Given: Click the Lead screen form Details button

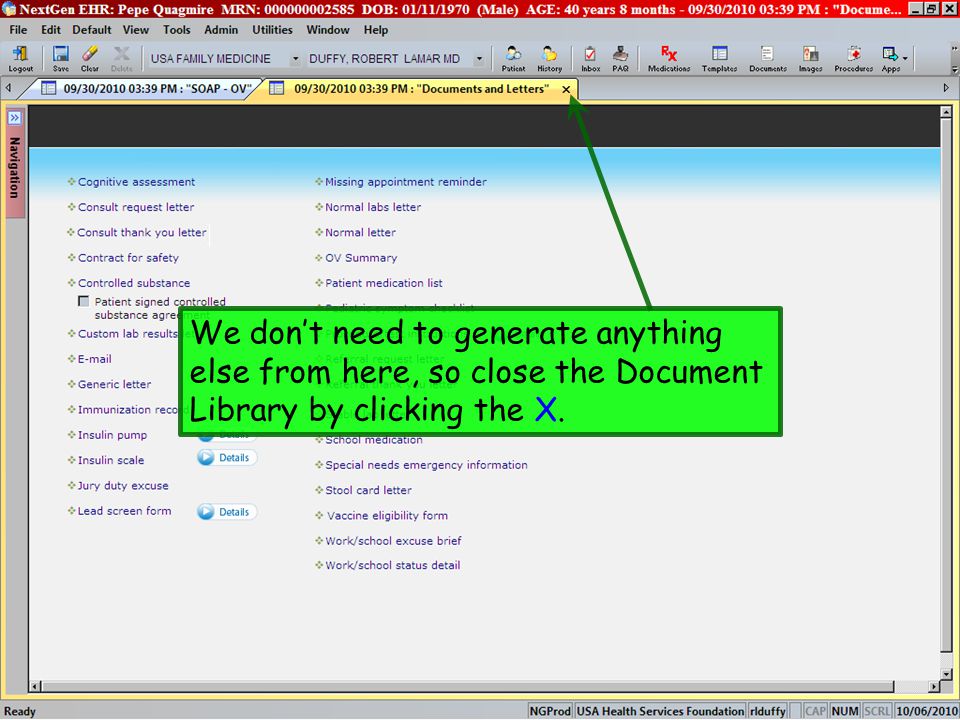Looking at the screenshot, I should point(227,512).
